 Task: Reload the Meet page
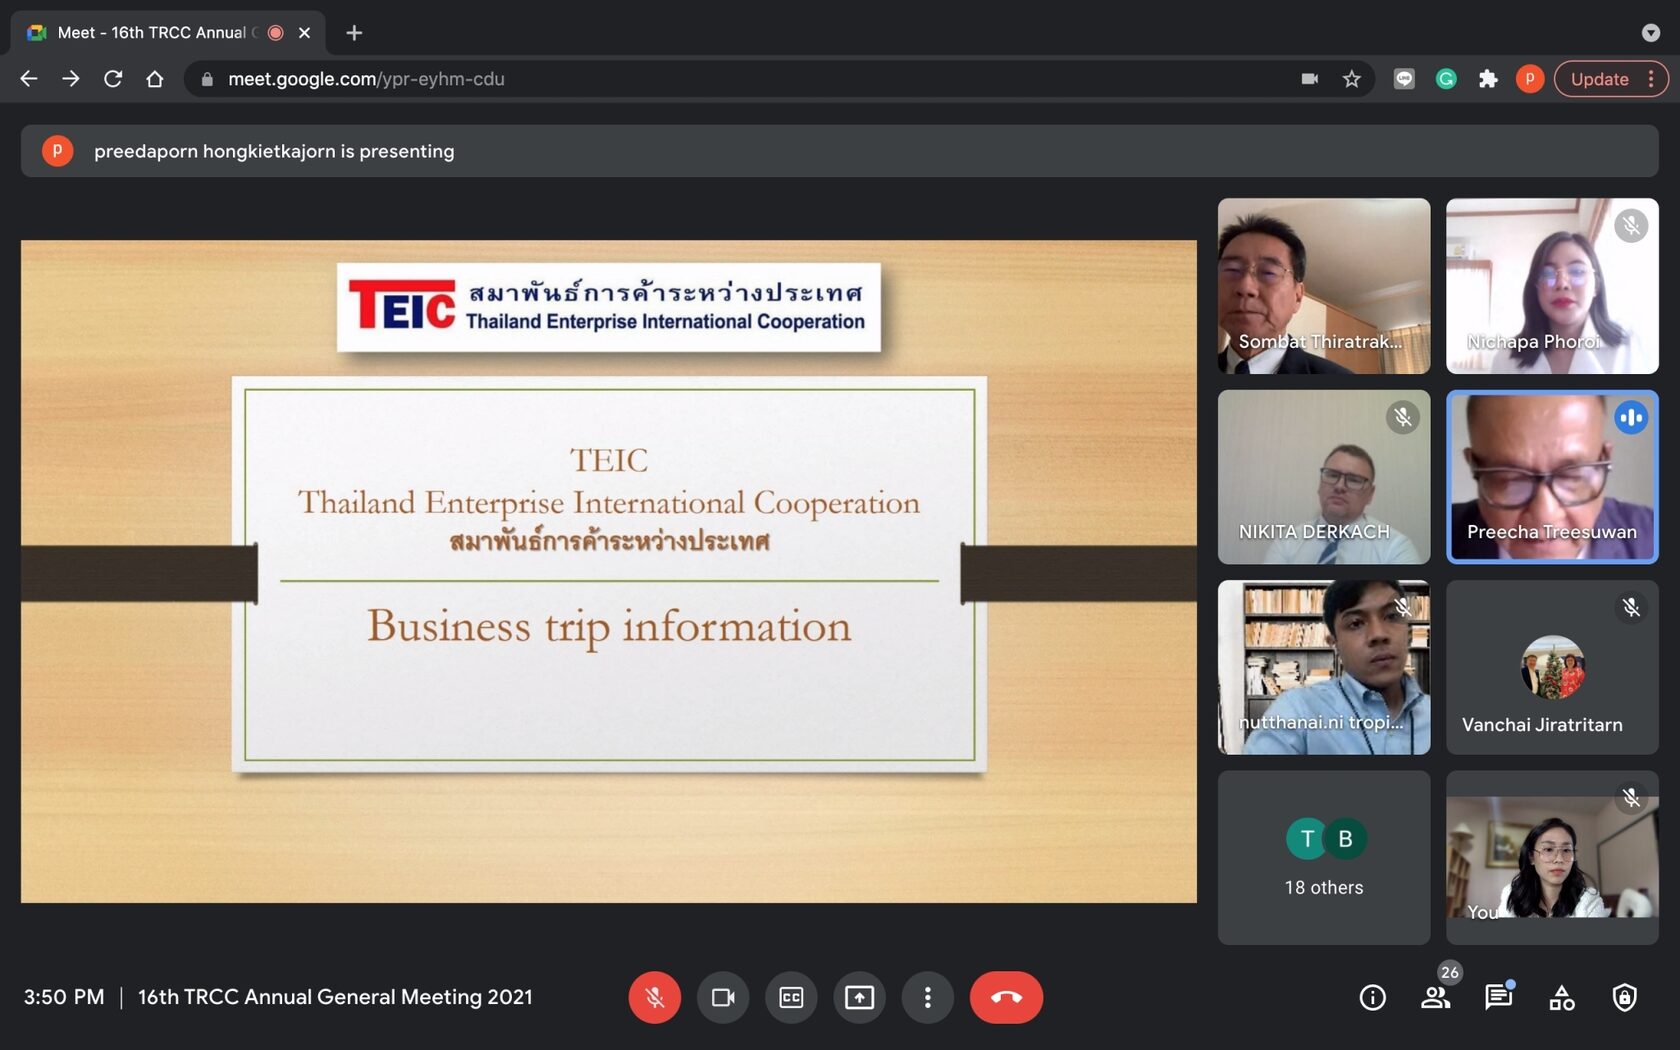pos(113,79)
